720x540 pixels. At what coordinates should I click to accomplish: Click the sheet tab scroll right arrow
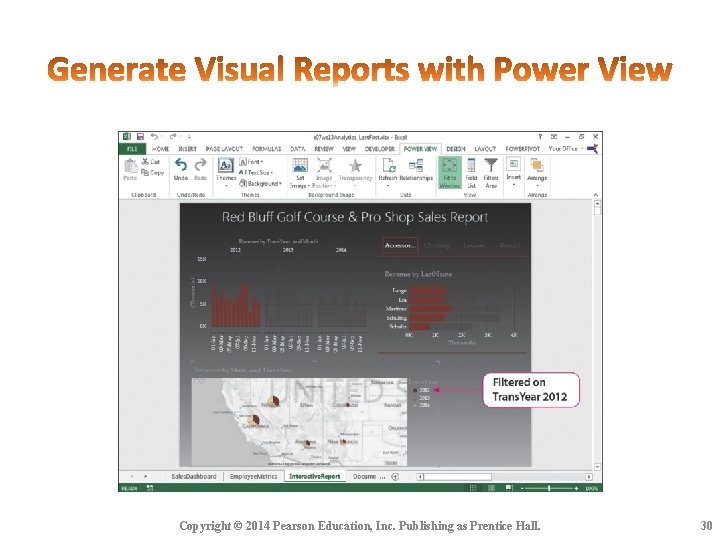[146, 477]
